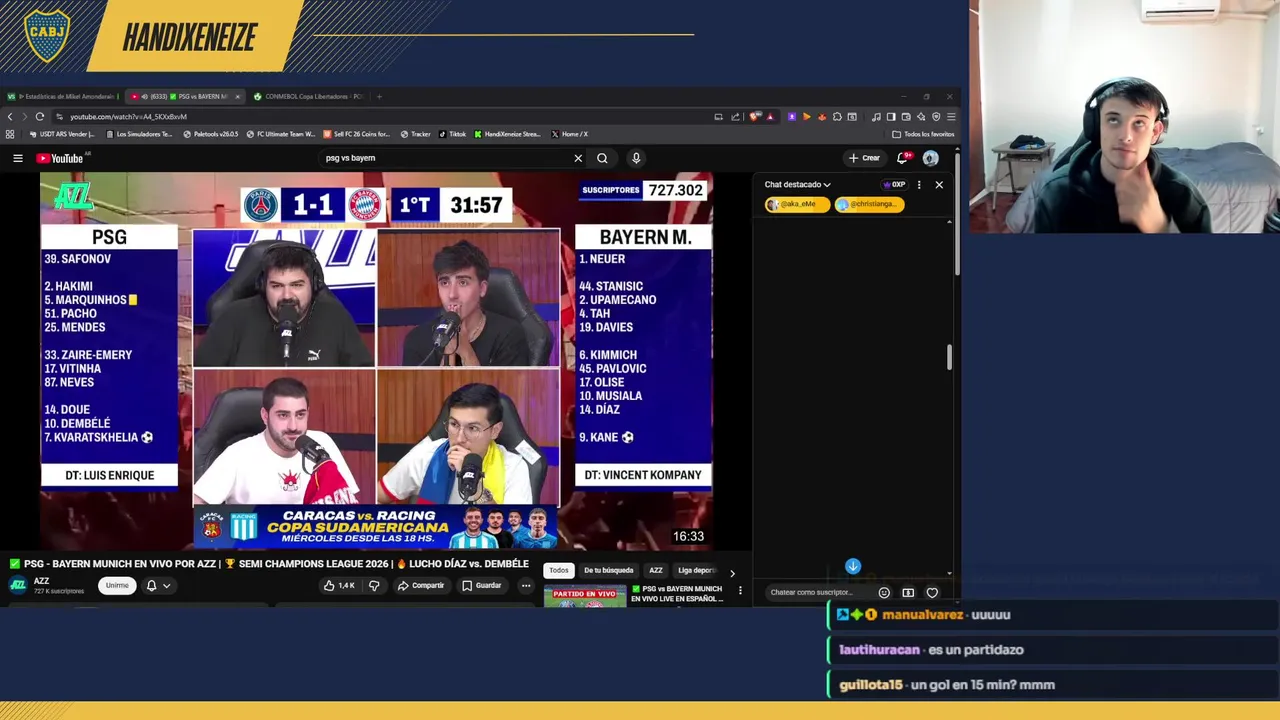
Task: Close the live chat panel
Action: tap(939, 185)
